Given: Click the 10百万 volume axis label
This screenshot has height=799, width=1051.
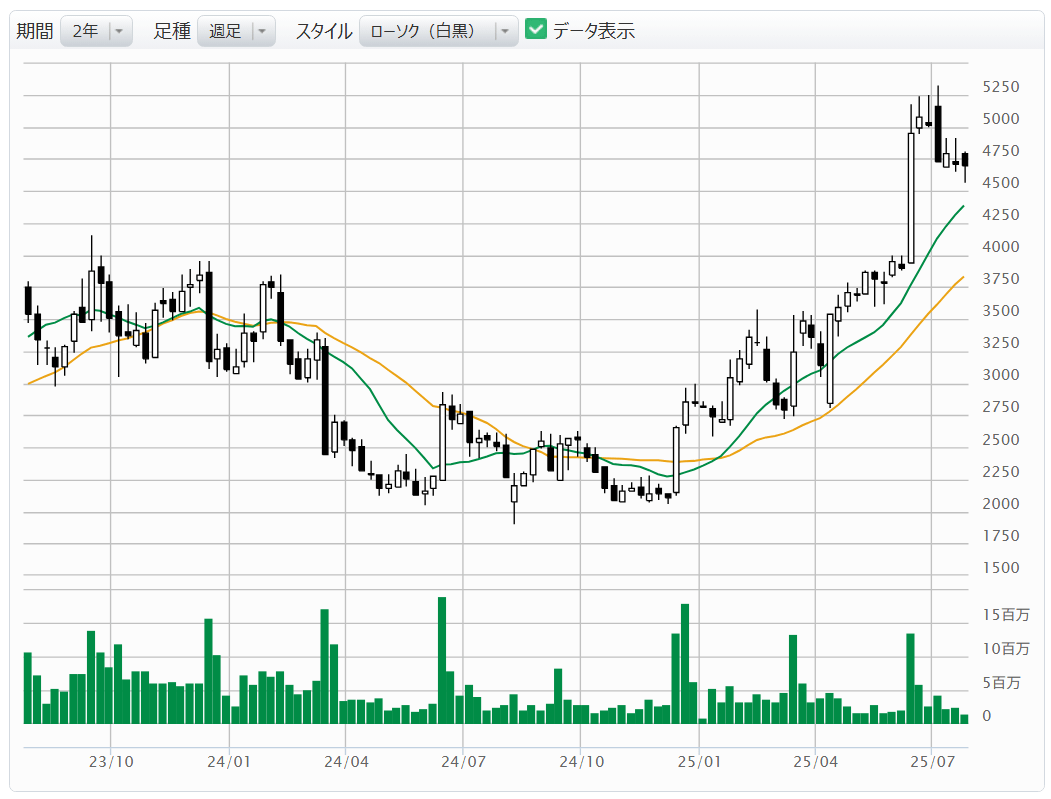Looking at the screenshot, I should point(1005,649).
